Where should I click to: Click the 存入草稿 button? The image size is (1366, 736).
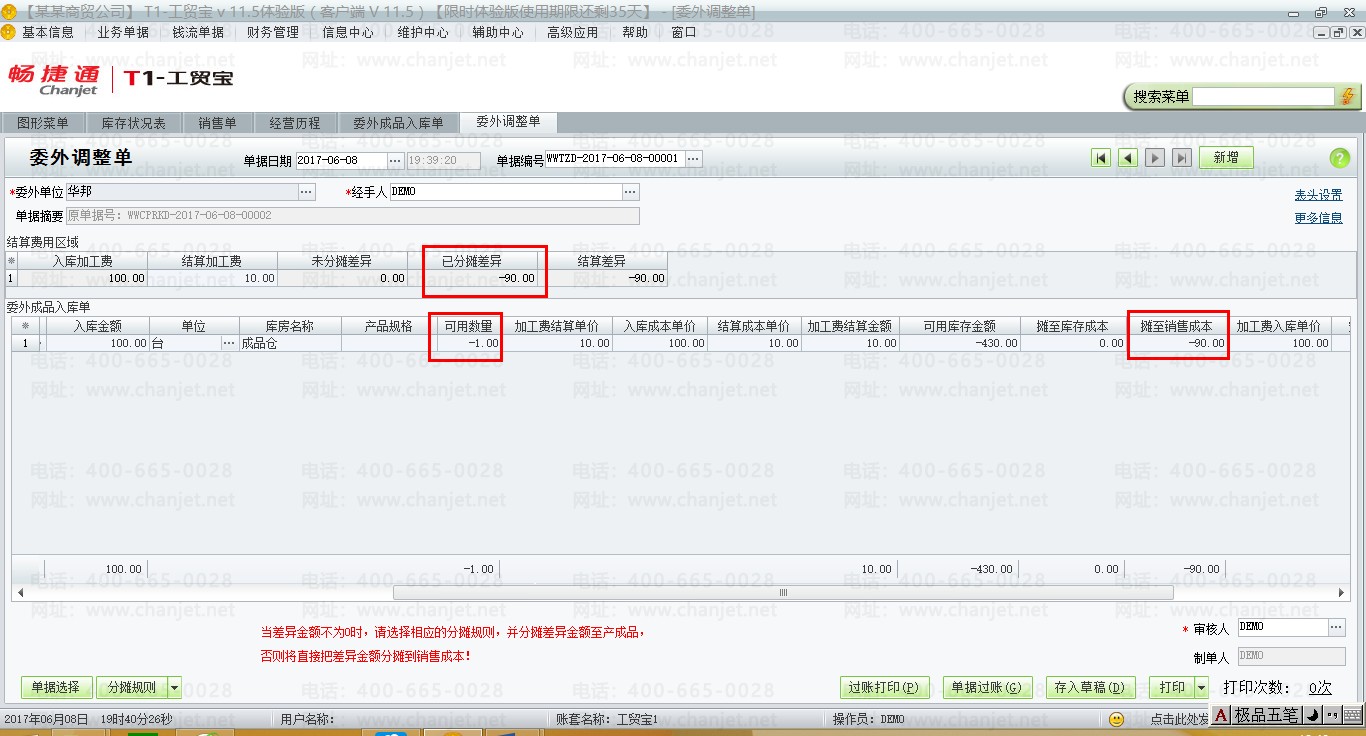[x=1089, y=688]
